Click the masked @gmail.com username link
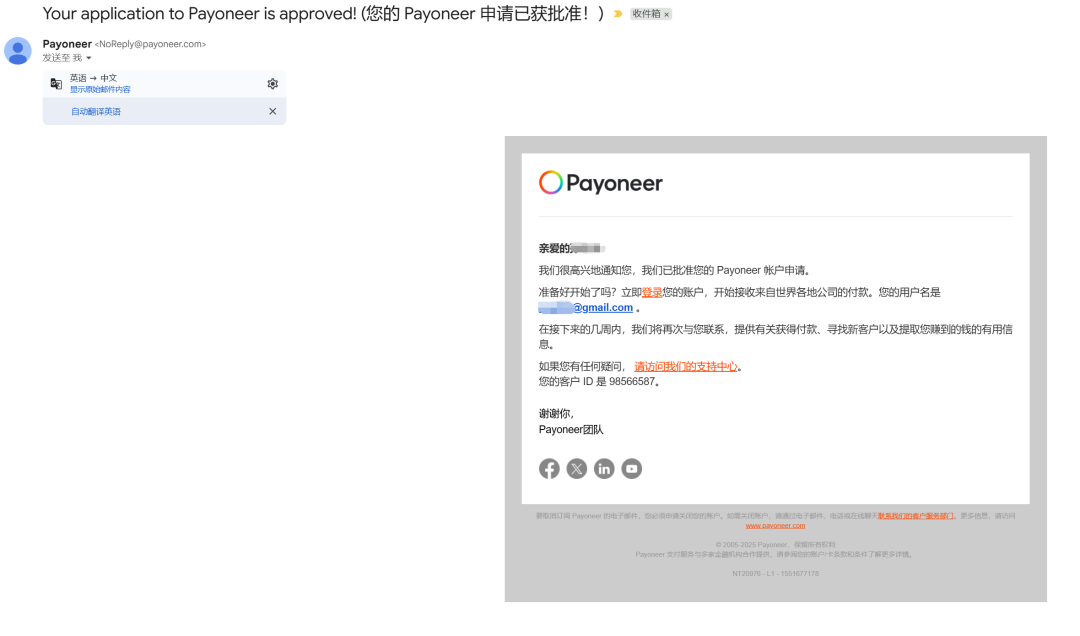The image size is (1080, 636). (589, 307)
